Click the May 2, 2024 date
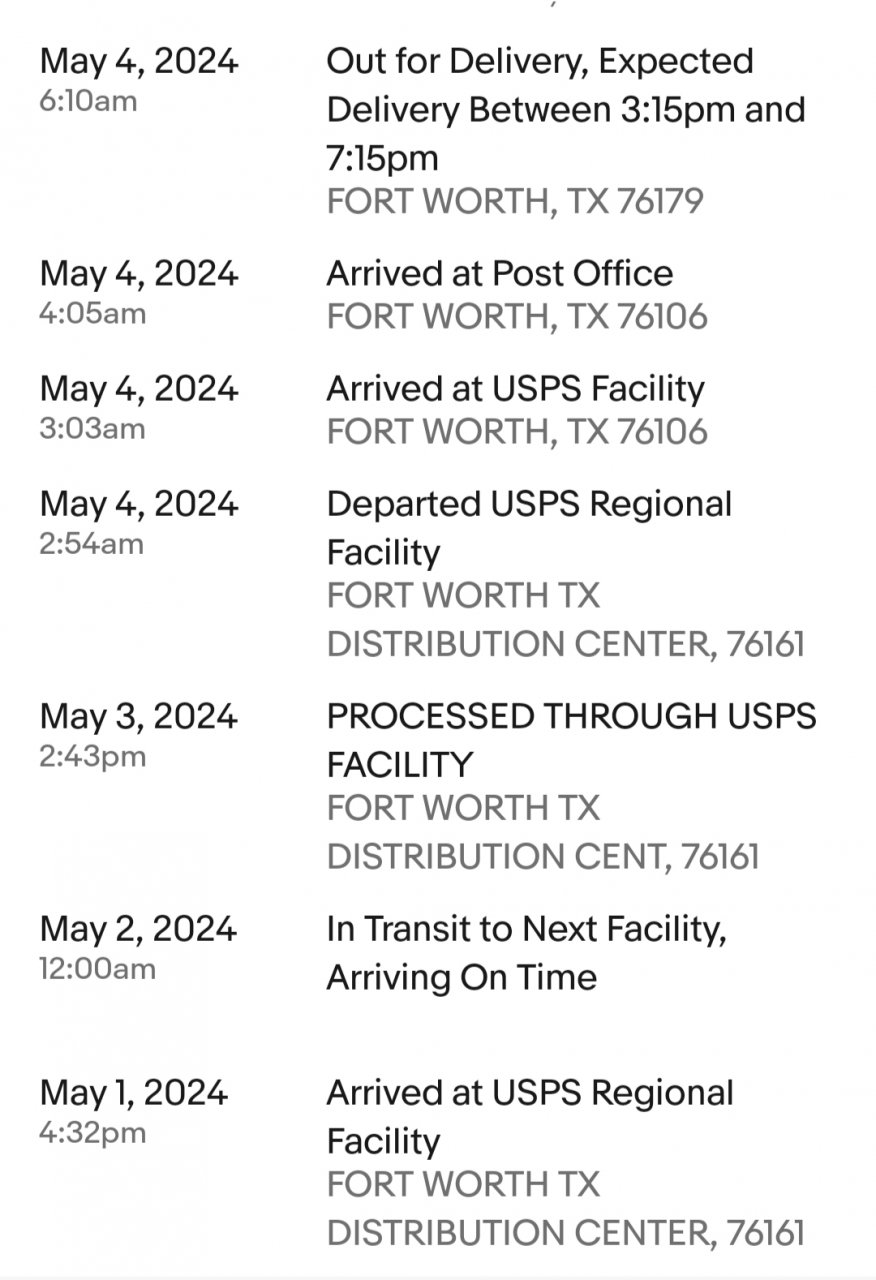Image resolution: width=876 pixels, height=1280 pixels. coord(138,929)
